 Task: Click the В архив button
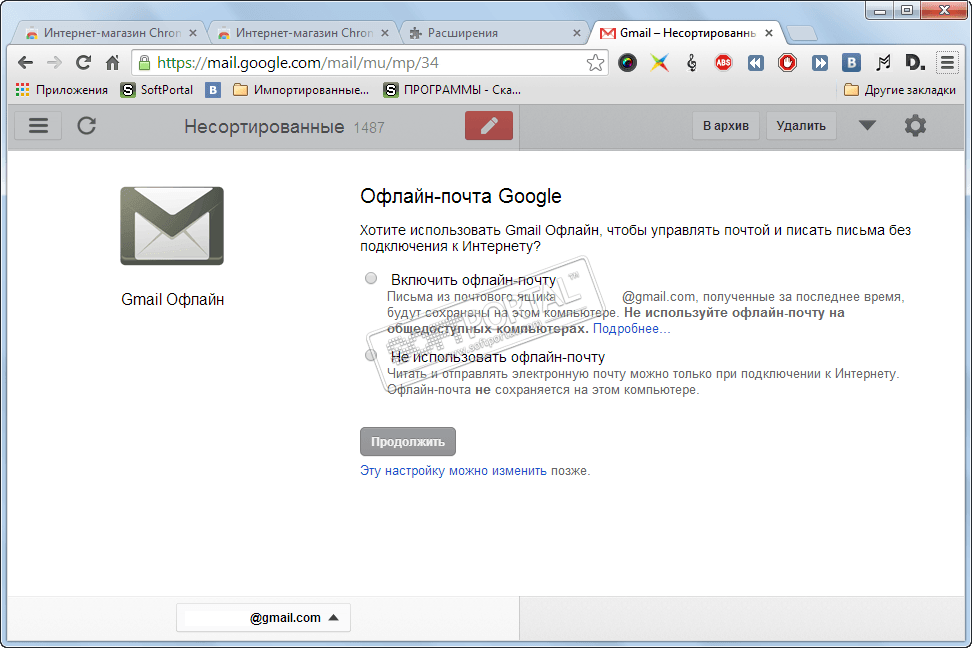coord(725,126)
